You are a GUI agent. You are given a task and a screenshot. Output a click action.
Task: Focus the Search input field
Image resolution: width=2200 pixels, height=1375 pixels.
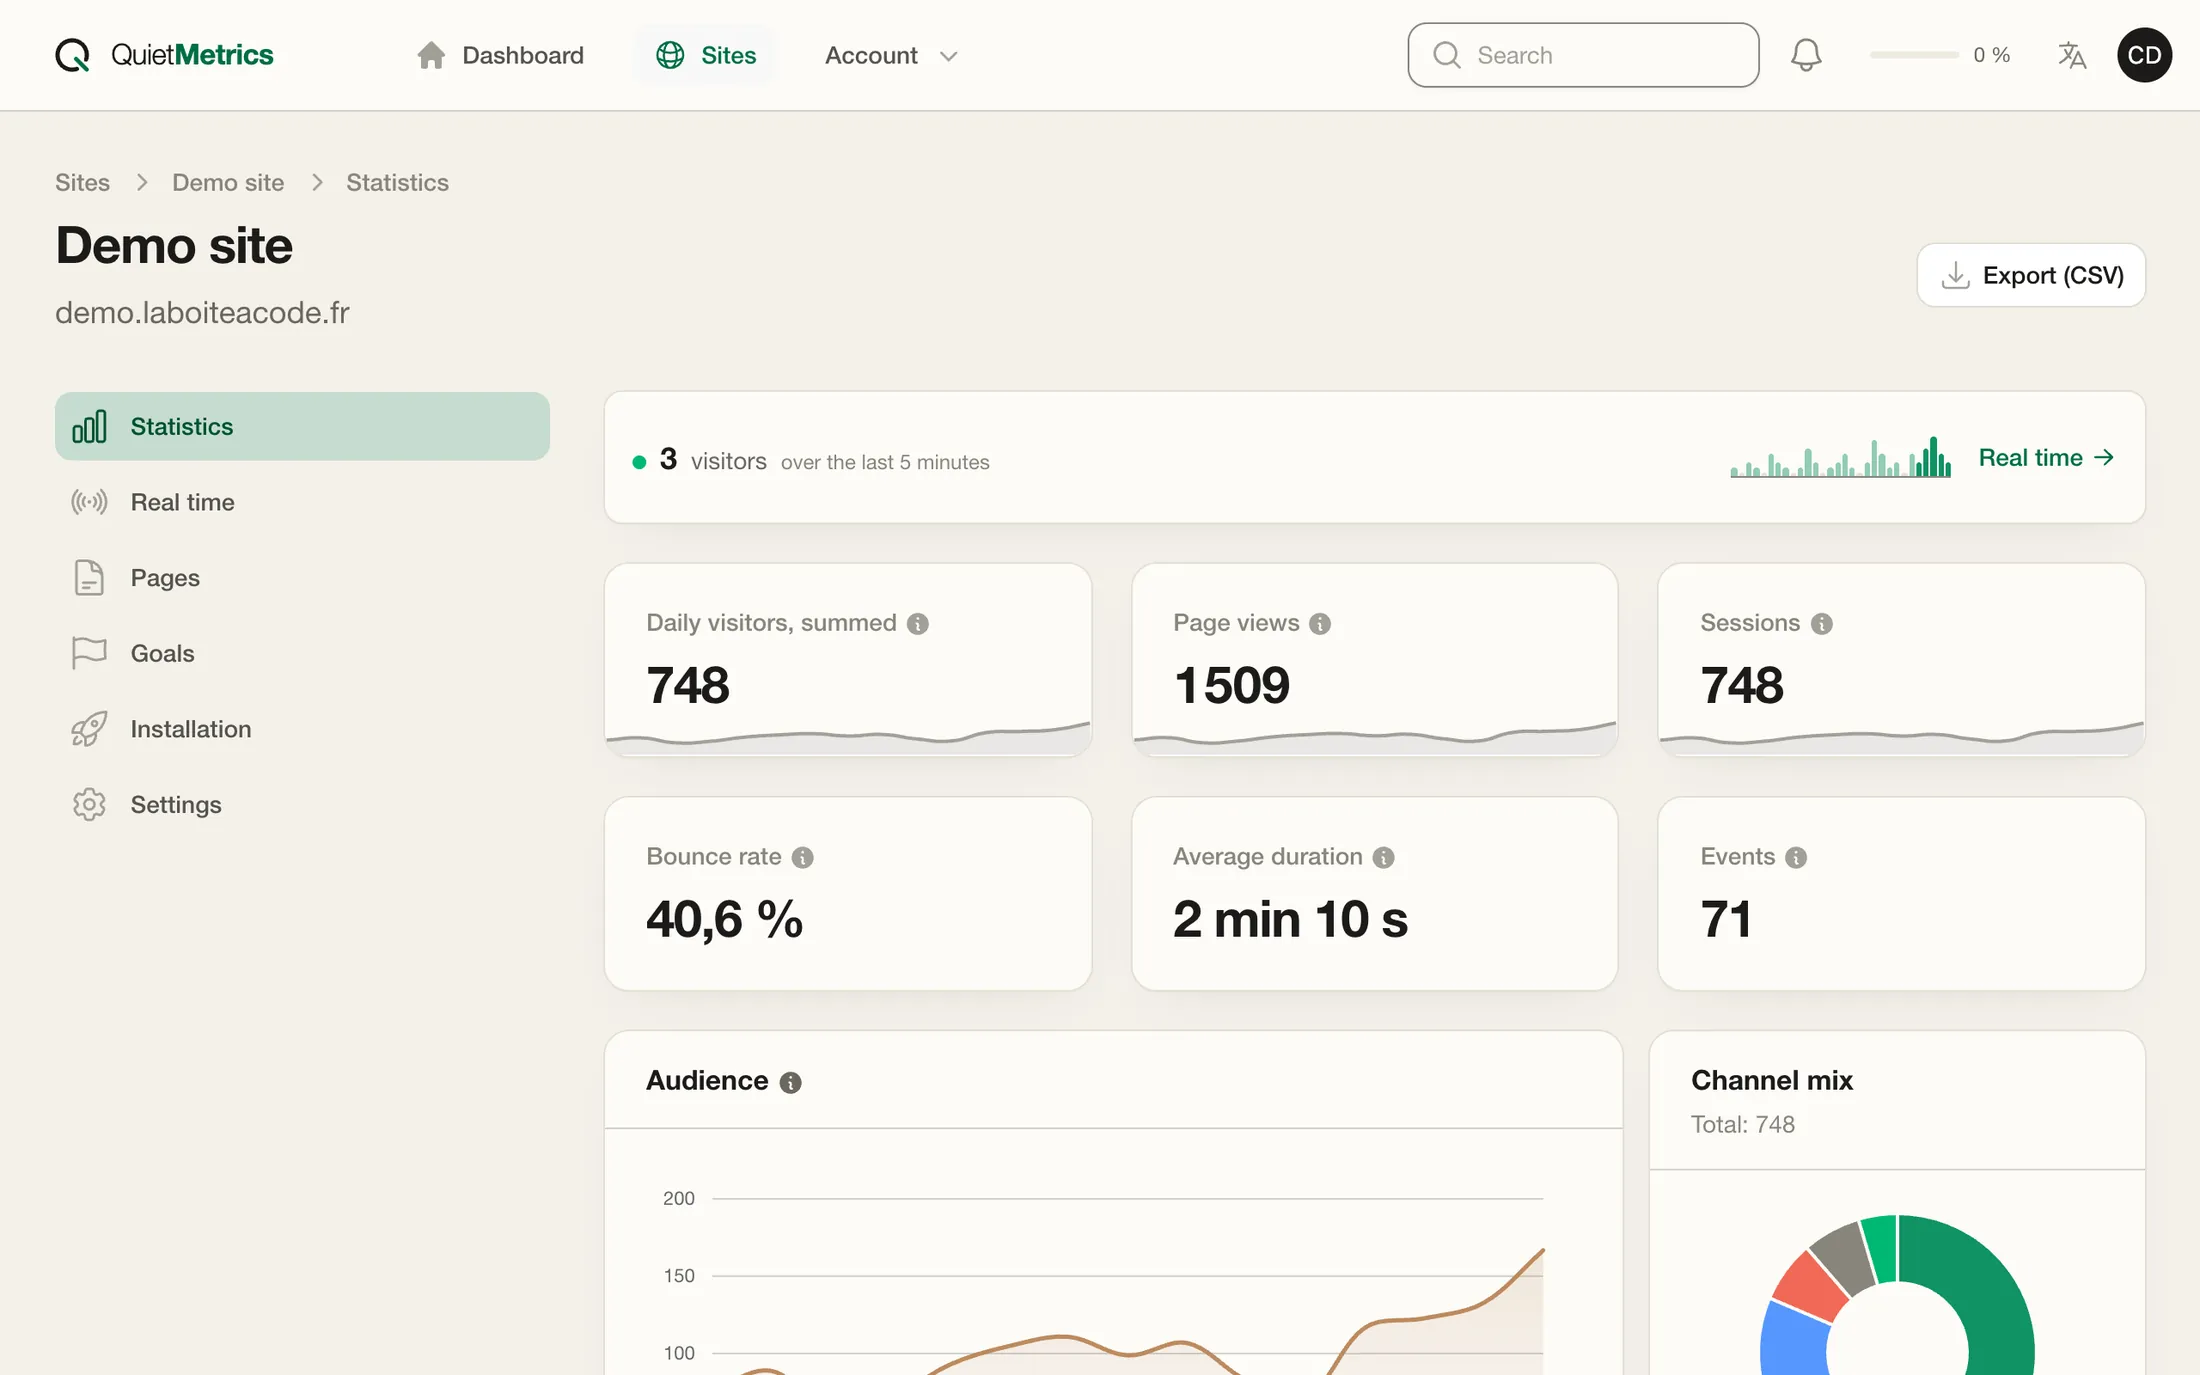pos(1583,55)
